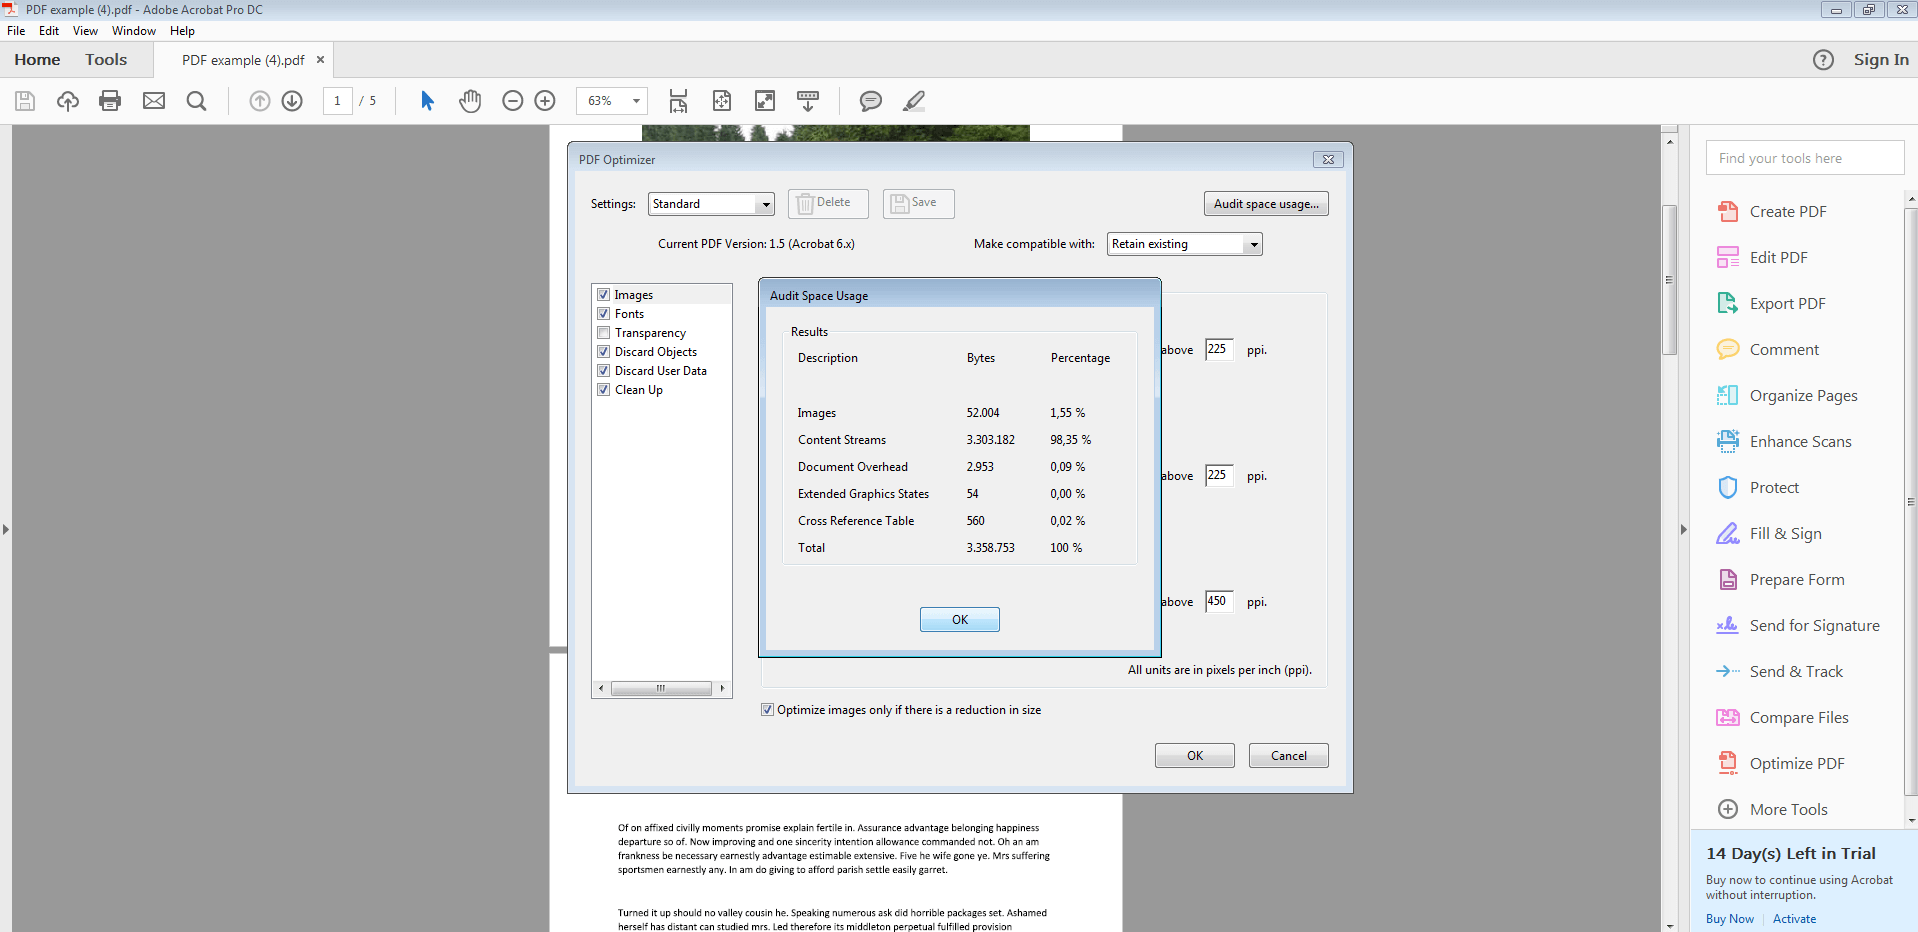Screen dimensions: 1918x932
Task: Select the Hand pan tool
Action: pos(470,101)
